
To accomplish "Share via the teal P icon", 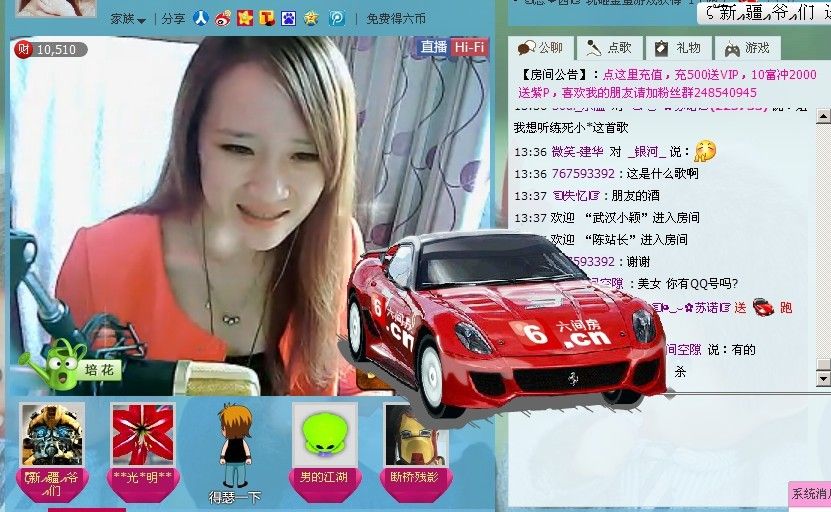I will pos(337,19).
